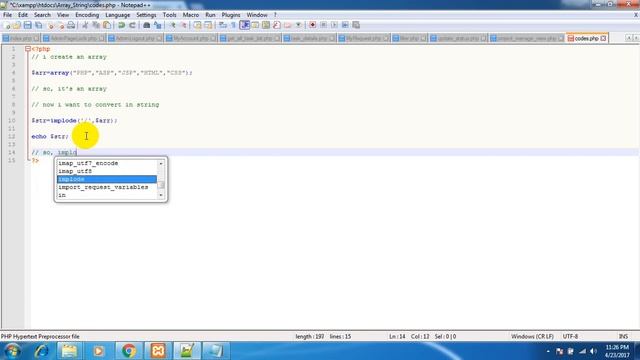Click the Close All toolbar icon

tap(61, 25)
